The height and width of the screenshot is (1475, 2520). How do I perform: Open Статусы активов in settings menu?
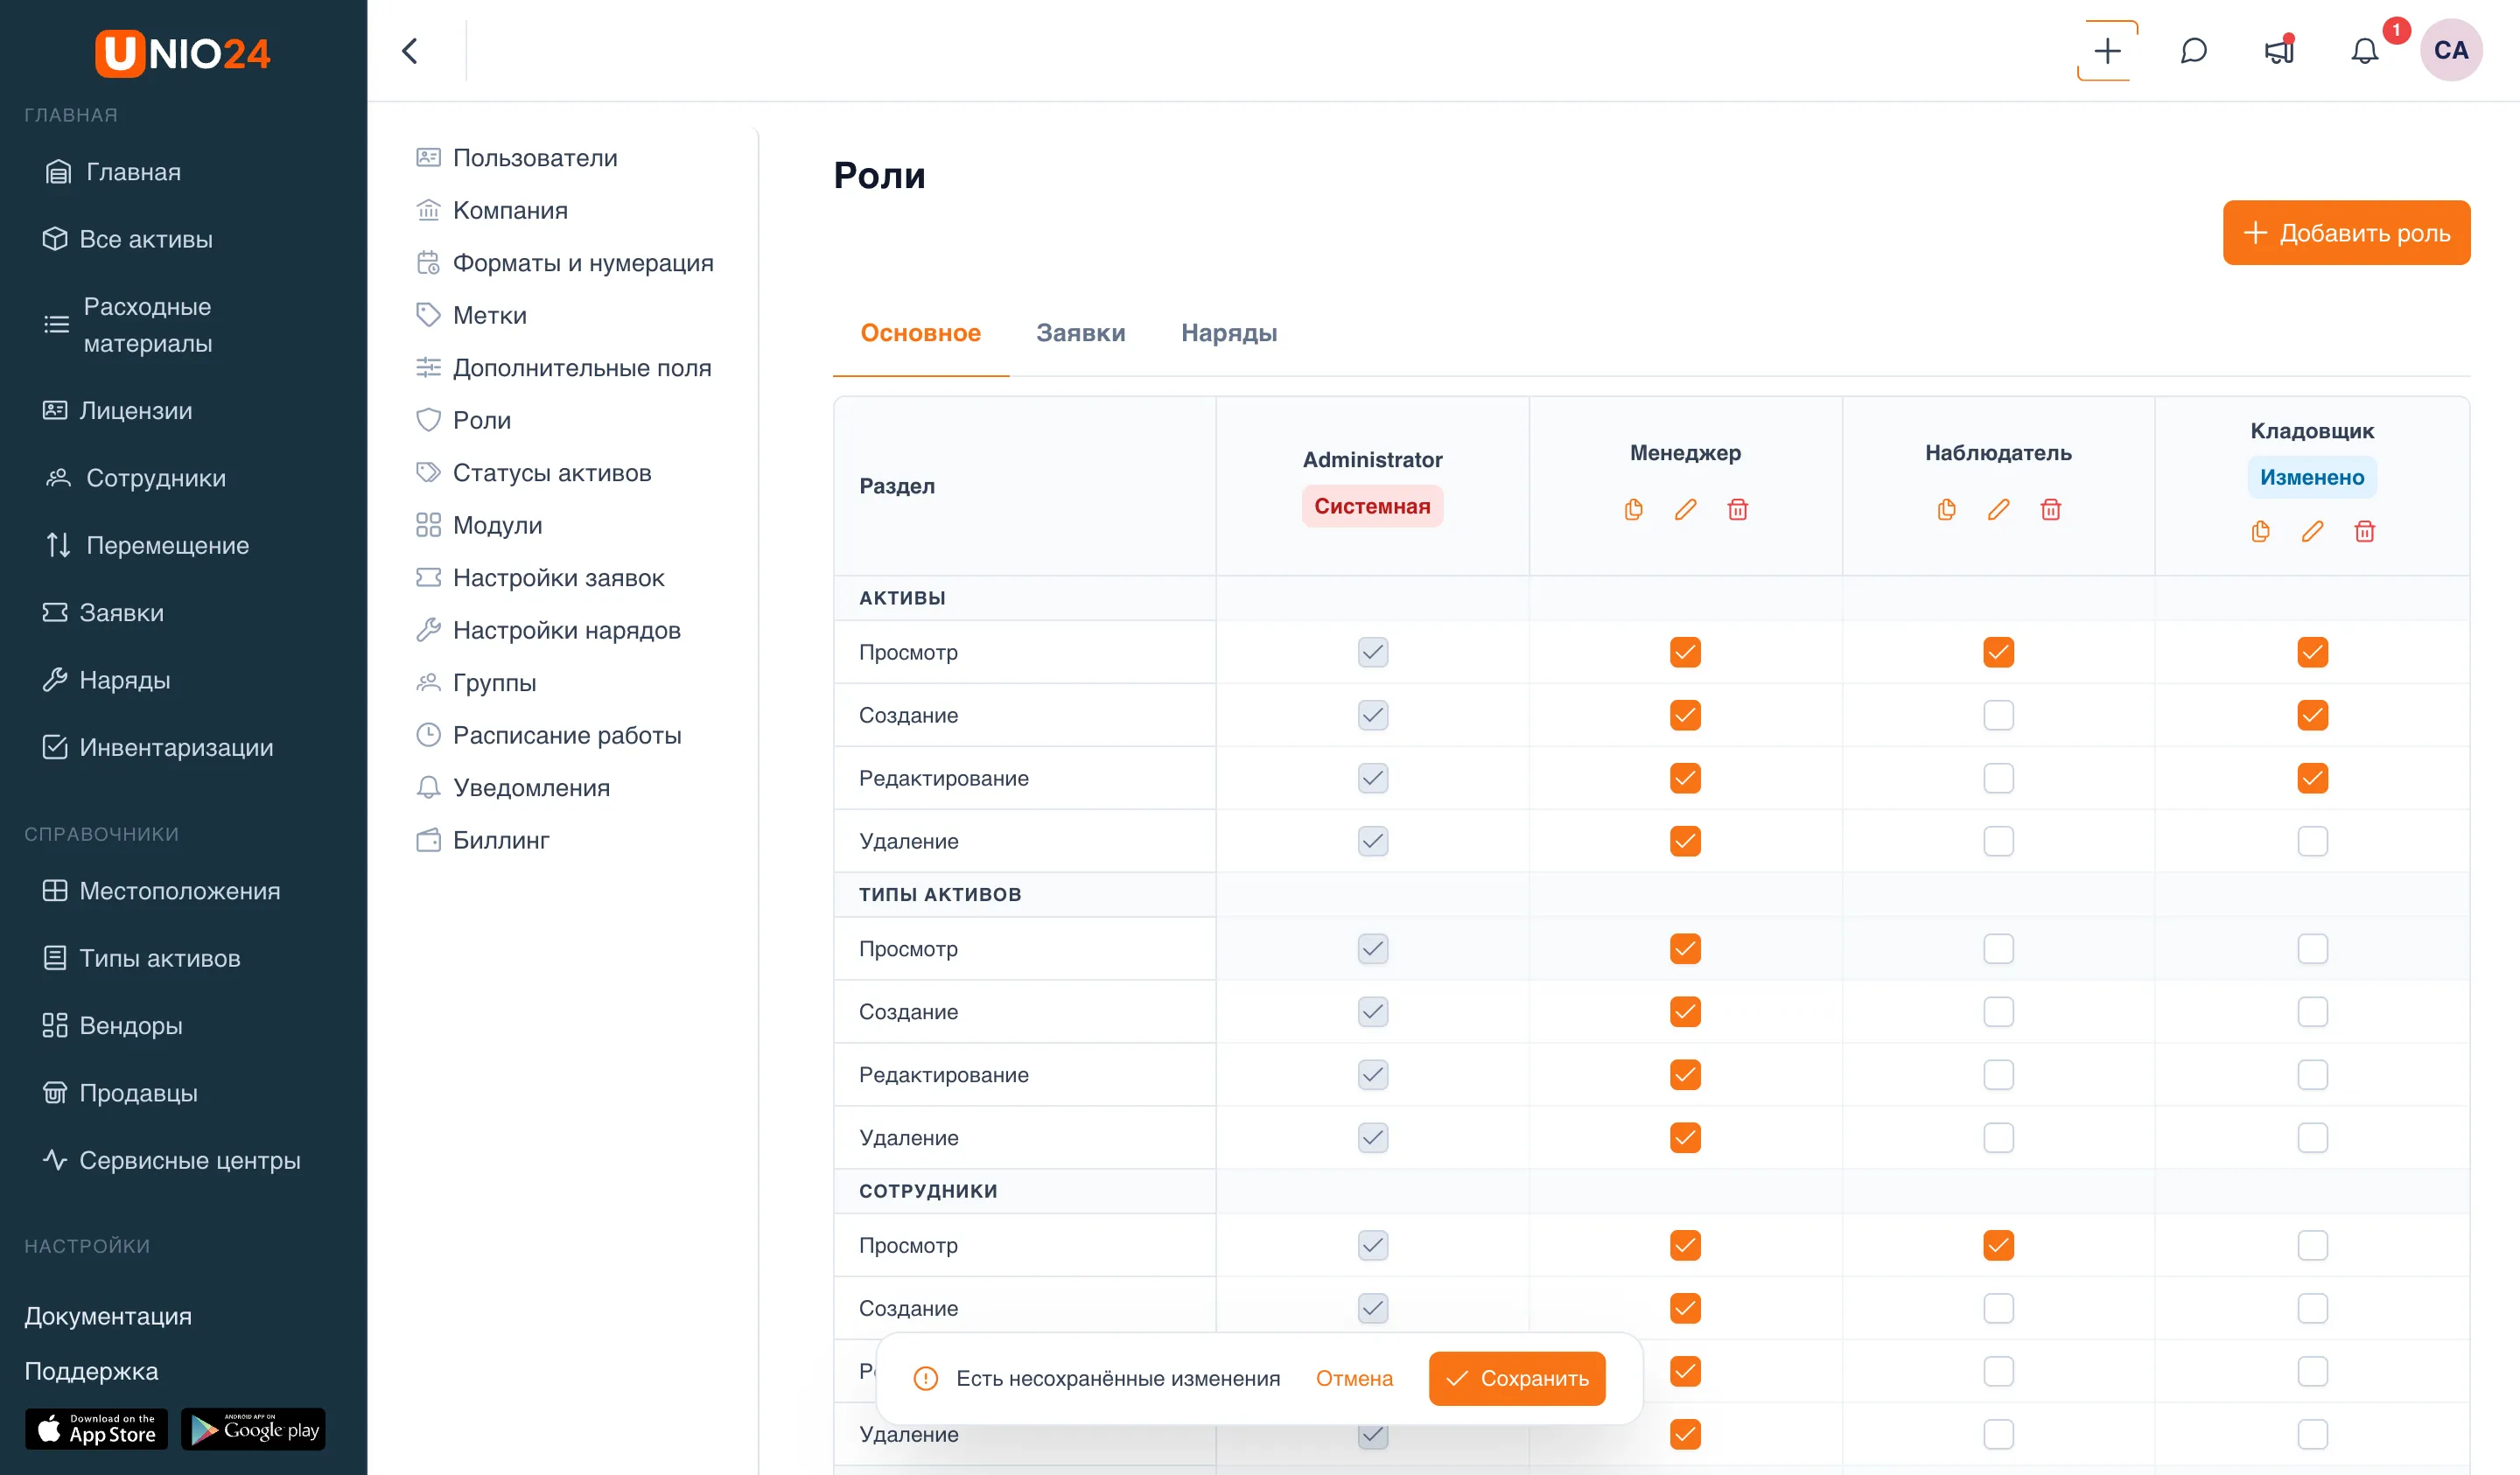coord(552,472)
